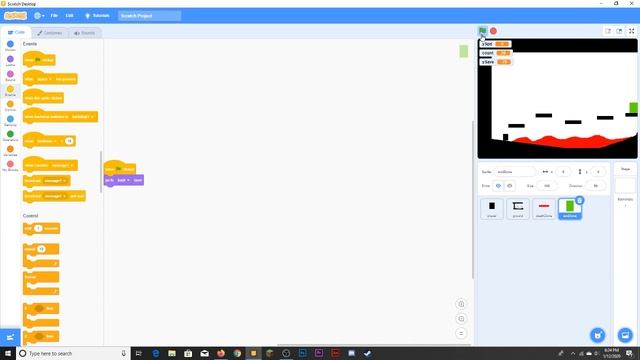Click the sprite Direction field
This screenshot has width=640, height=360.
pos(596,186)
